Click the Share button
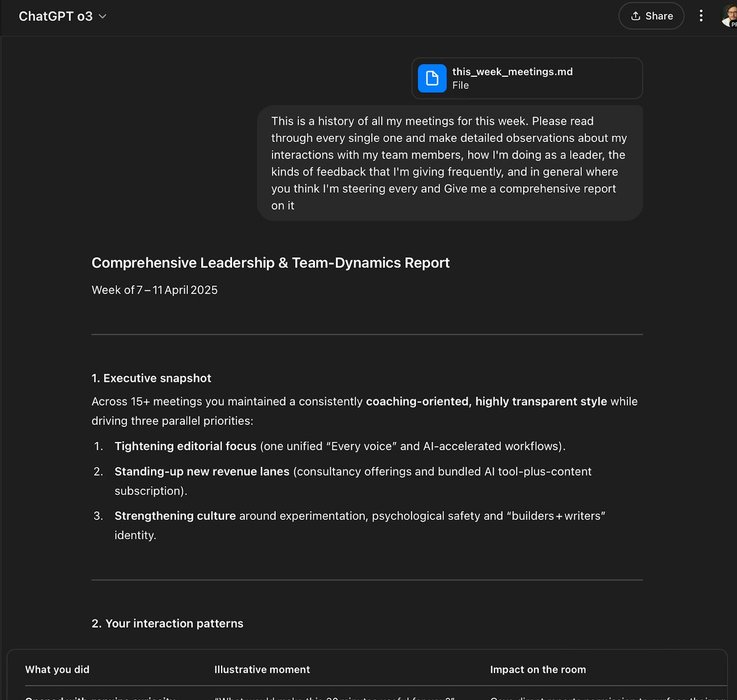This screenshot has width=737, height=700. click(x=650, y=16)
